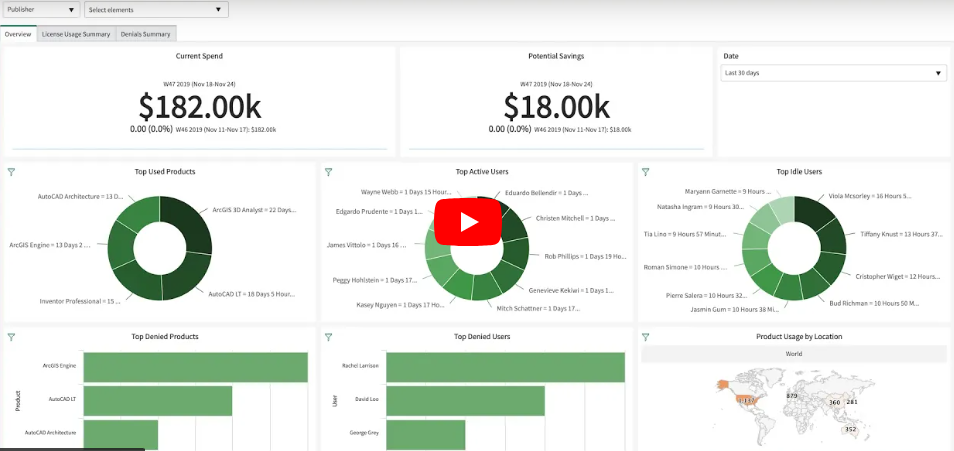Click the 360 value on the map
Screen dimensions: 954x451
(835, 403)
